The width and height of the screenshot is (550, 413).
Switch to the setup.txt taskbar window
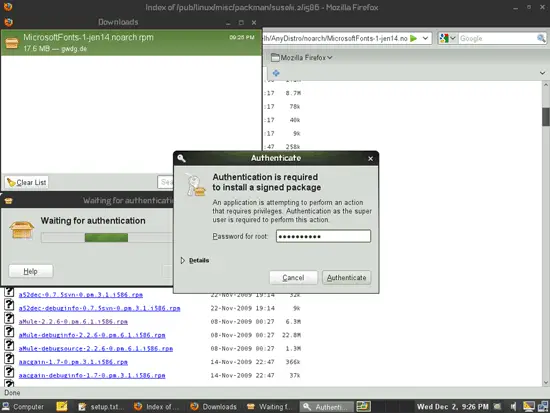point(101,407)
